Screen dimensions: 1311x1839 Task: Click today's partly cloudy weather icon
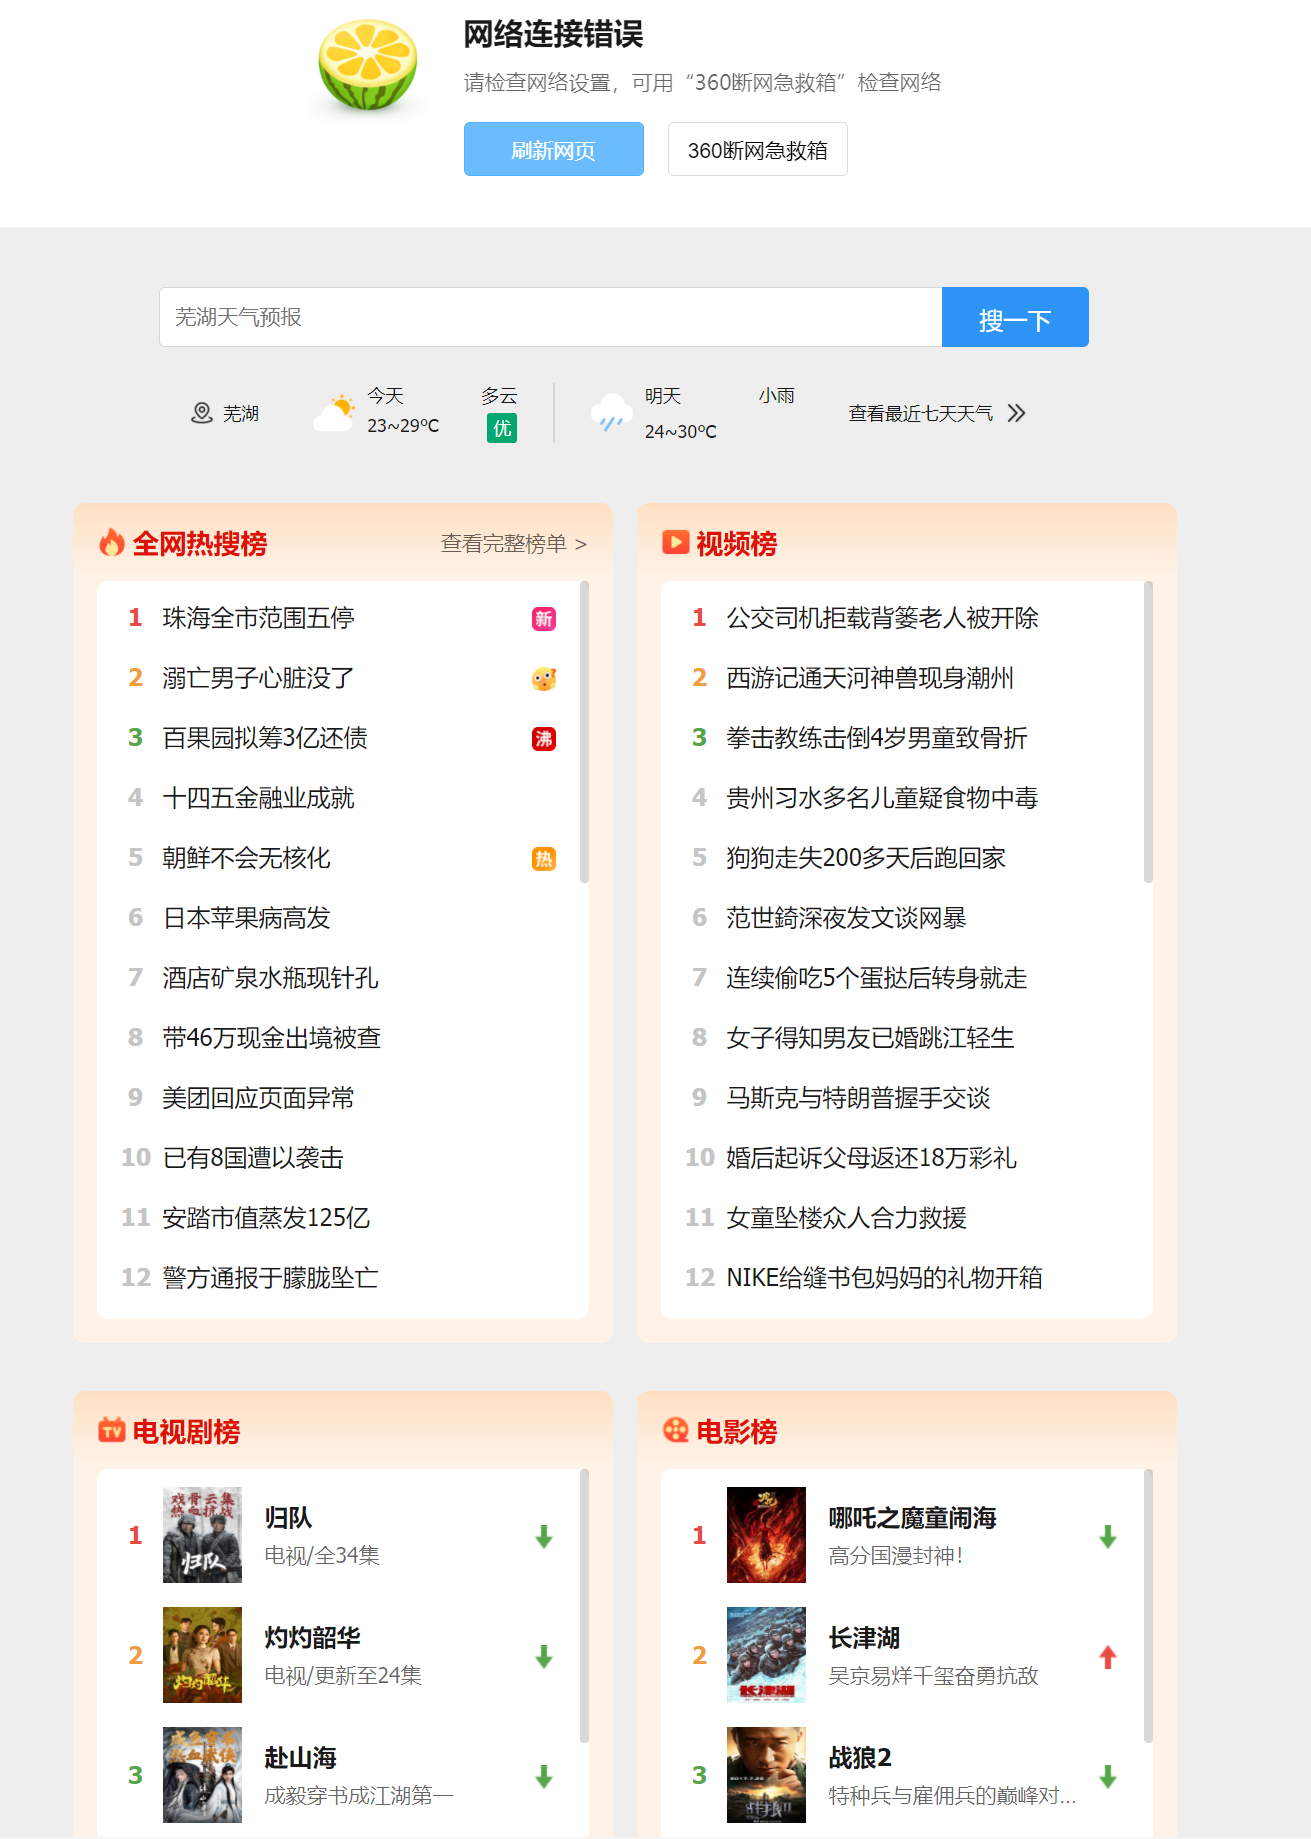point(334,413)
